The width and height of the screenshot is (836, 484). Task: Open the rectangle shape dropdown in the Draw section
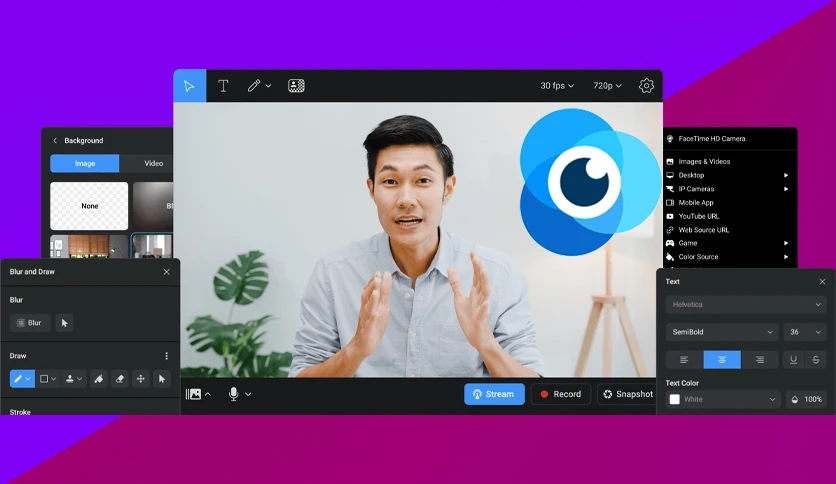pyautogui.click(x=48, y=379)
